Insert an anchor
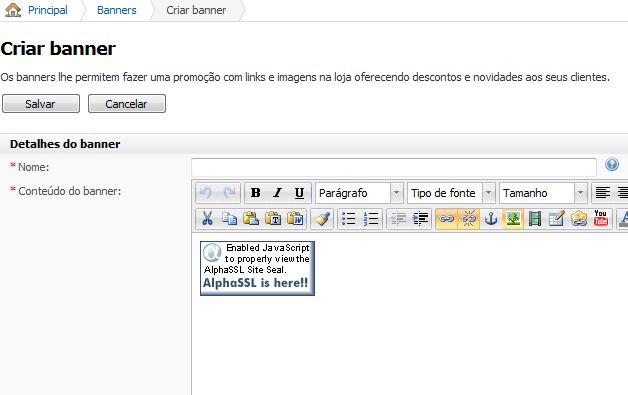This screenshot has height=395, width=628. click(491, 219)
